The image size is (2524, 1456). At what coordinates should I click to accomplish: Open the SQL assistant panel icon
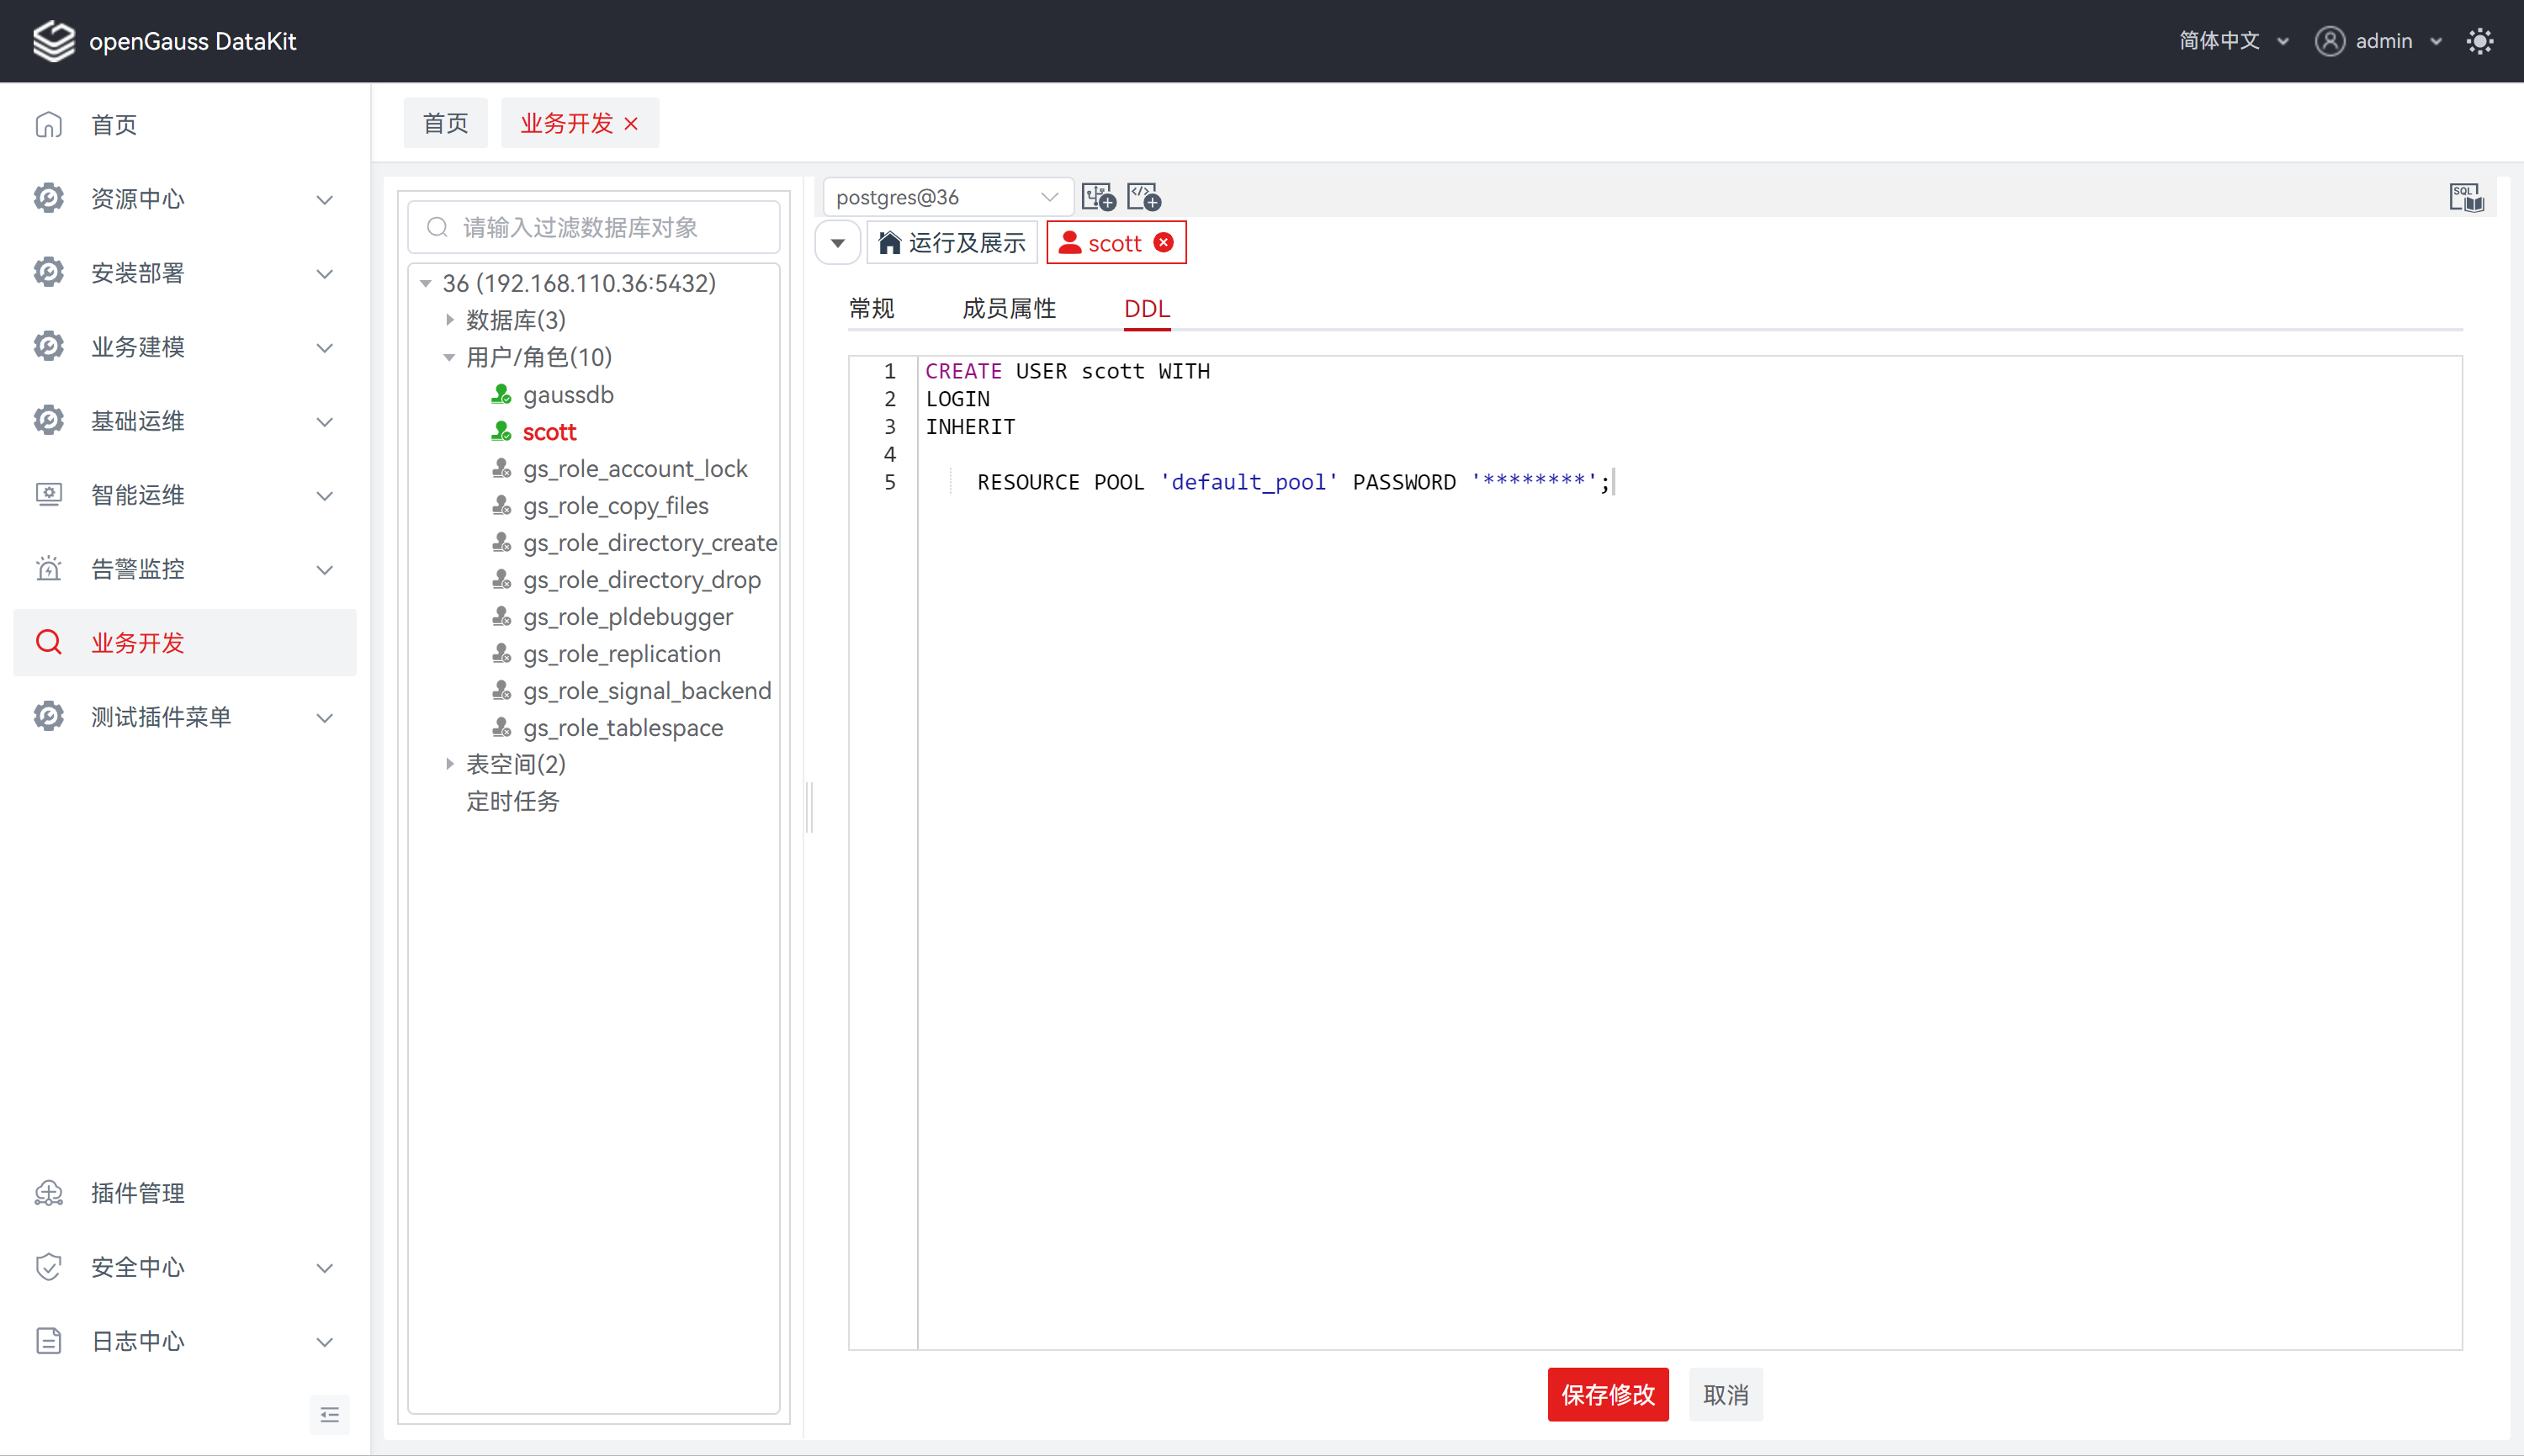click(x=2466, y=197)
